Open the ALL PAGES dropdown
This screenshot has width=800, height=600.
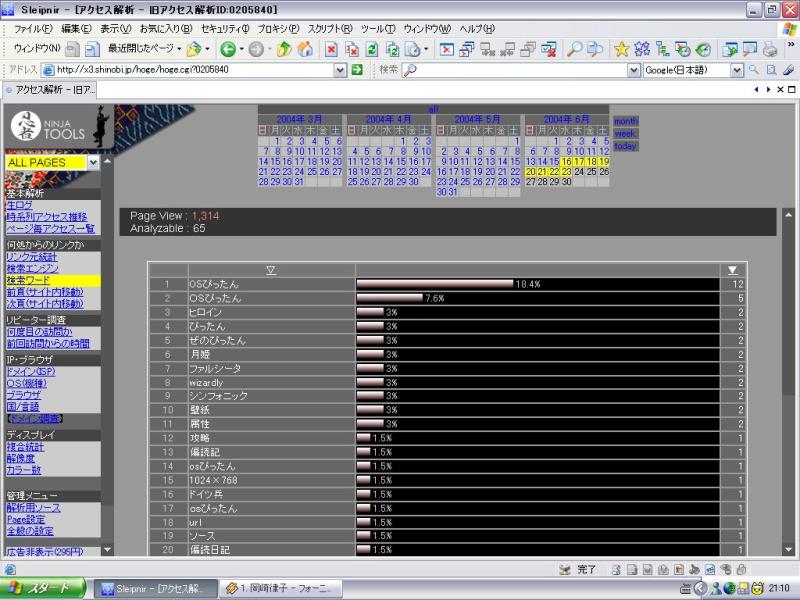pyautogui.click(x=93, y=163)
